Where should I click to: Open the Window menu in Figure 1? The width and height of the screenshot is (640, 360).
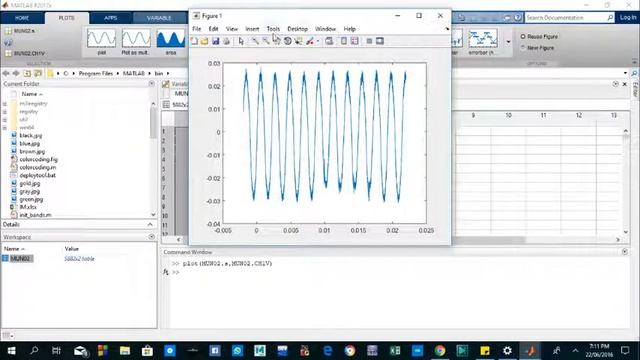pyautogui.click(x=325, y=29)
